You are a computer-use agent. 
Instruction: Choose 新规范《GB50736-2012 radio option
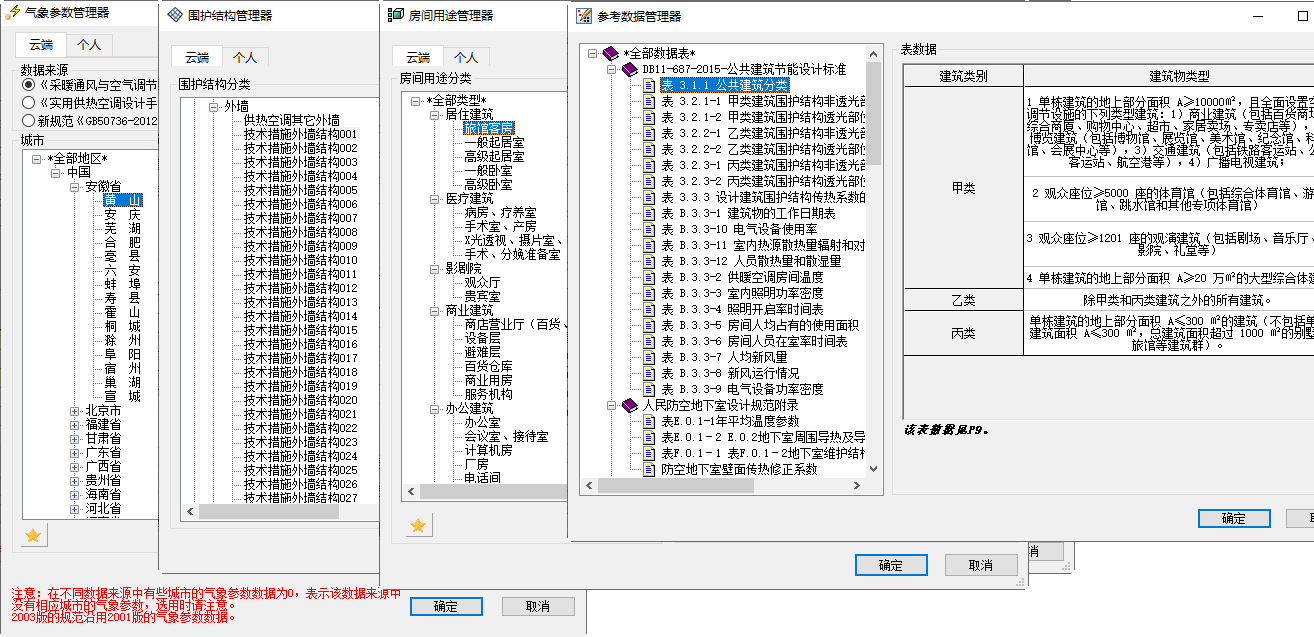tap(29, 121)
